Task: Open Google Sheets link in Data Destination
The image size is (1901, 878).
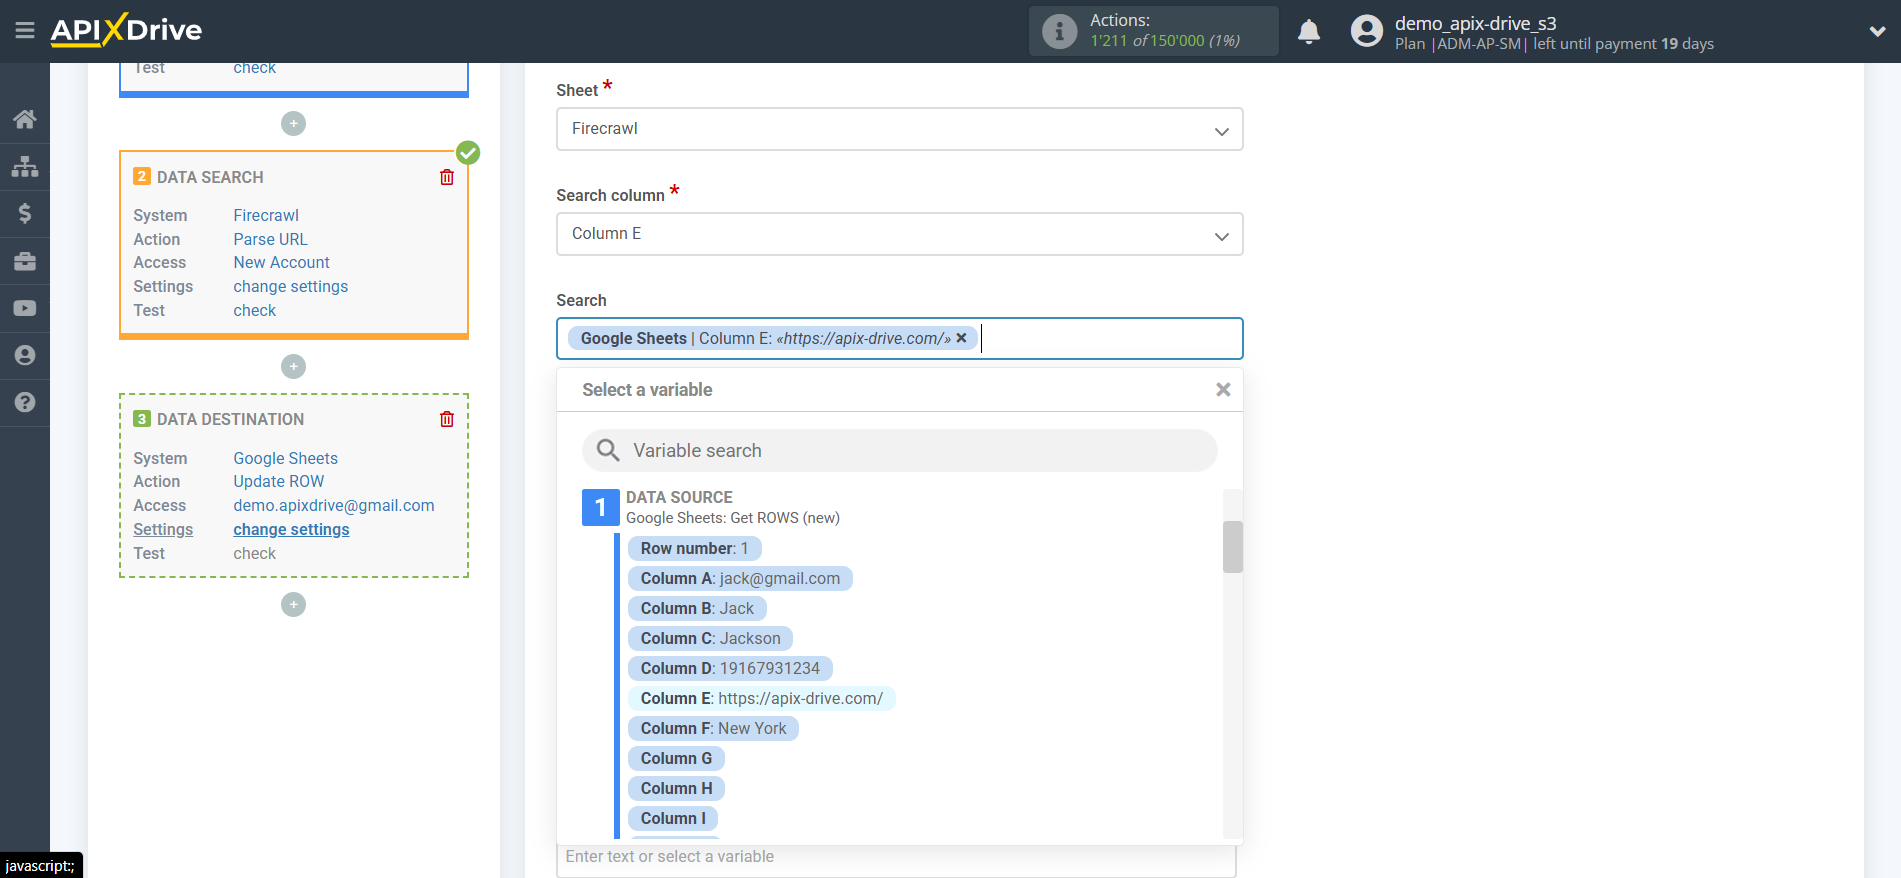Action: 285,458
